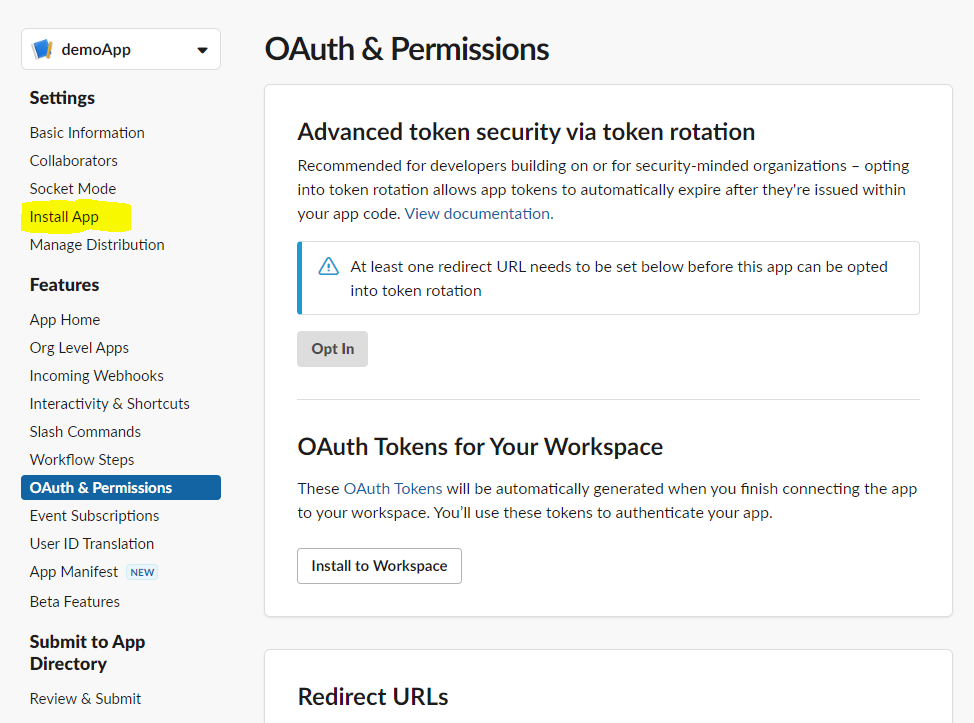Open Basic Information settings

coord(87,133)
